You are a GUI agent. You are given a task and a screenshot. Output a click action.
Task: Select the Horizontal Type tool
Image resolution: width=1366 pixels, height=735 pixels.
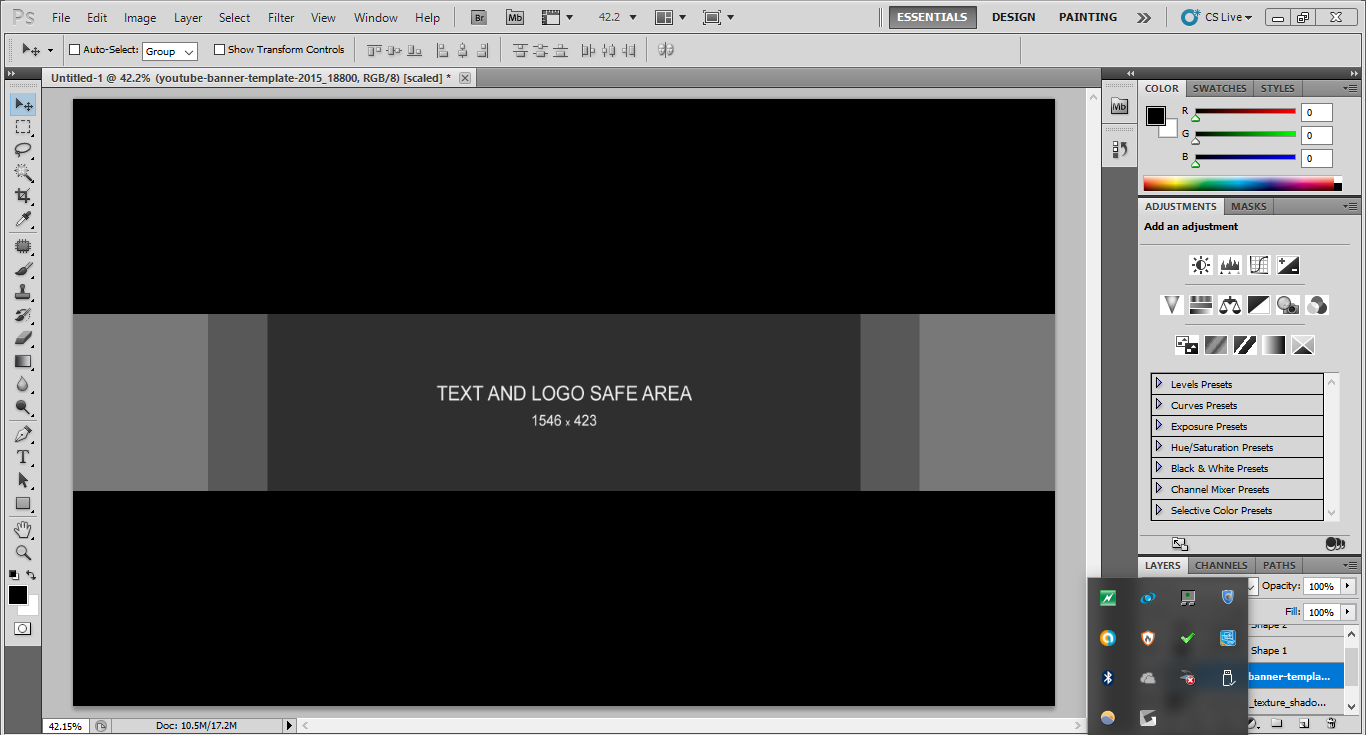point(23,457)
